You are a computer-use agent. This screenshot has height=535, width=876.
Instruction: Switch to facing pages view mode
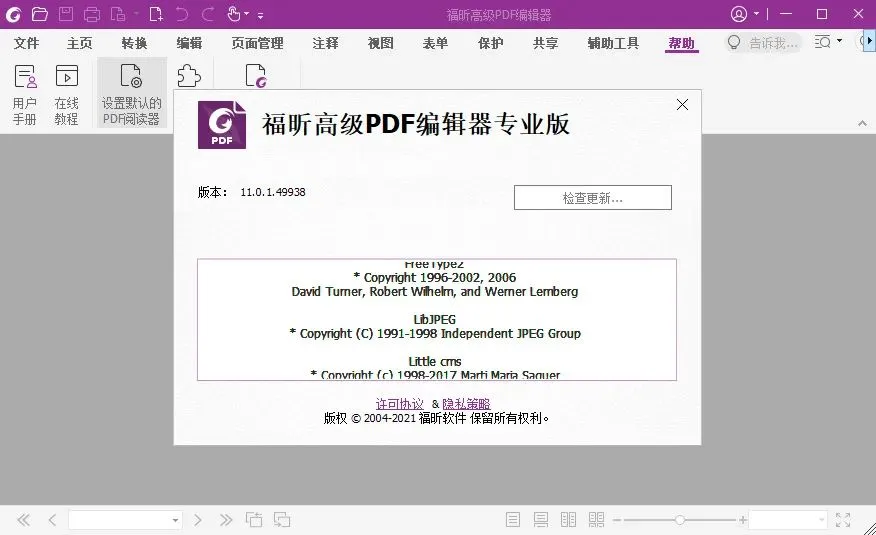pos(568,520)
